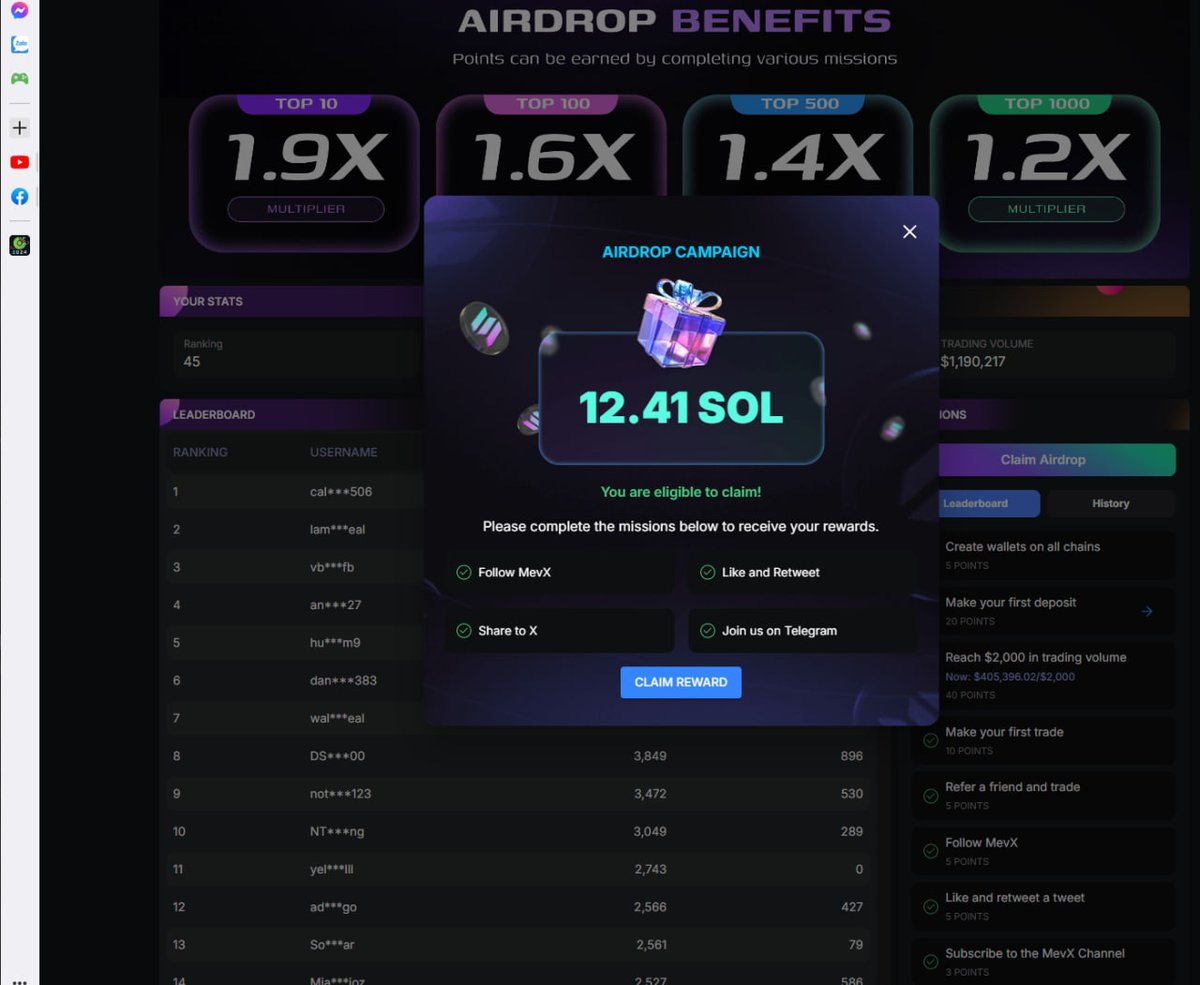Image resolution: width=1200 pixels, height=985 pixels.
Task: Open the YouTube sidebar icon
Action: click(x=19, y=162)
